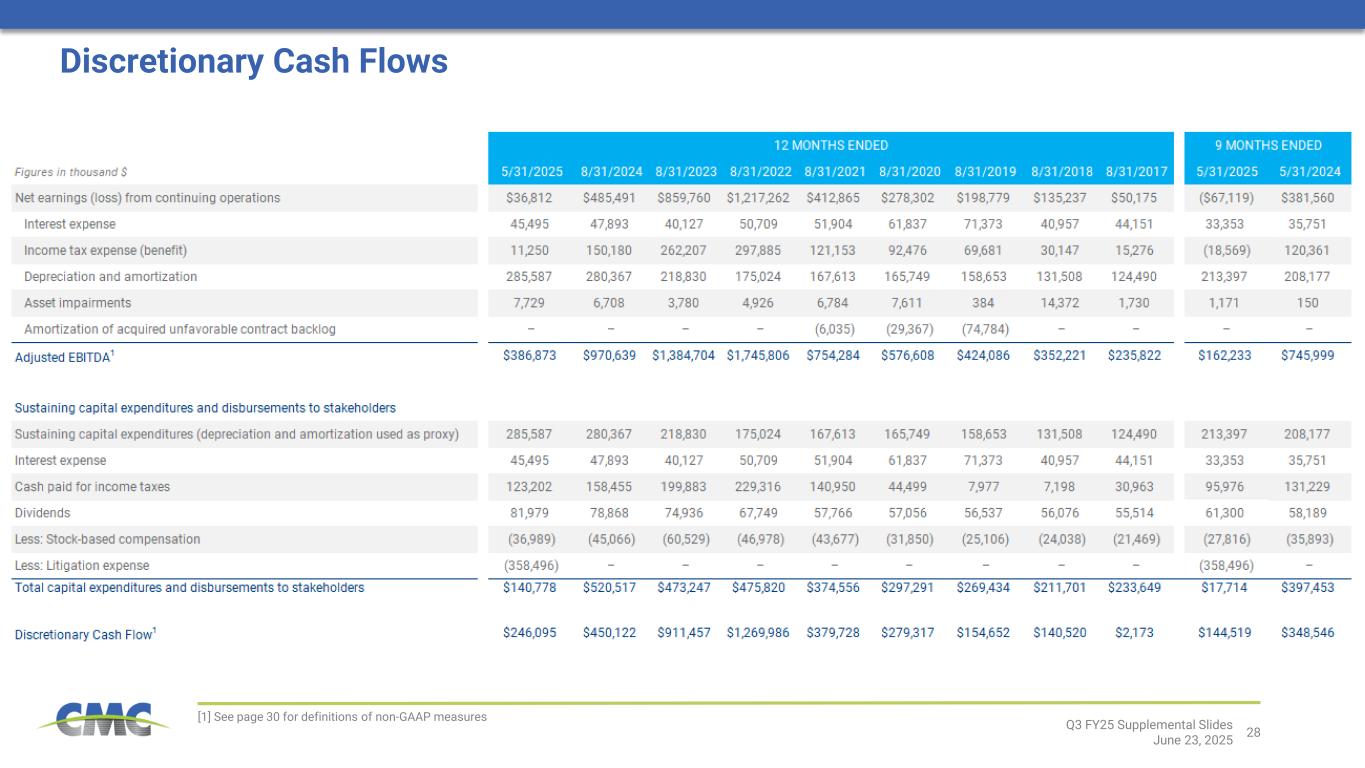Click the Discretionary Cash Flow value $2,173
This screenshot has width=1365, height=768.
[x=1134, y=633]
